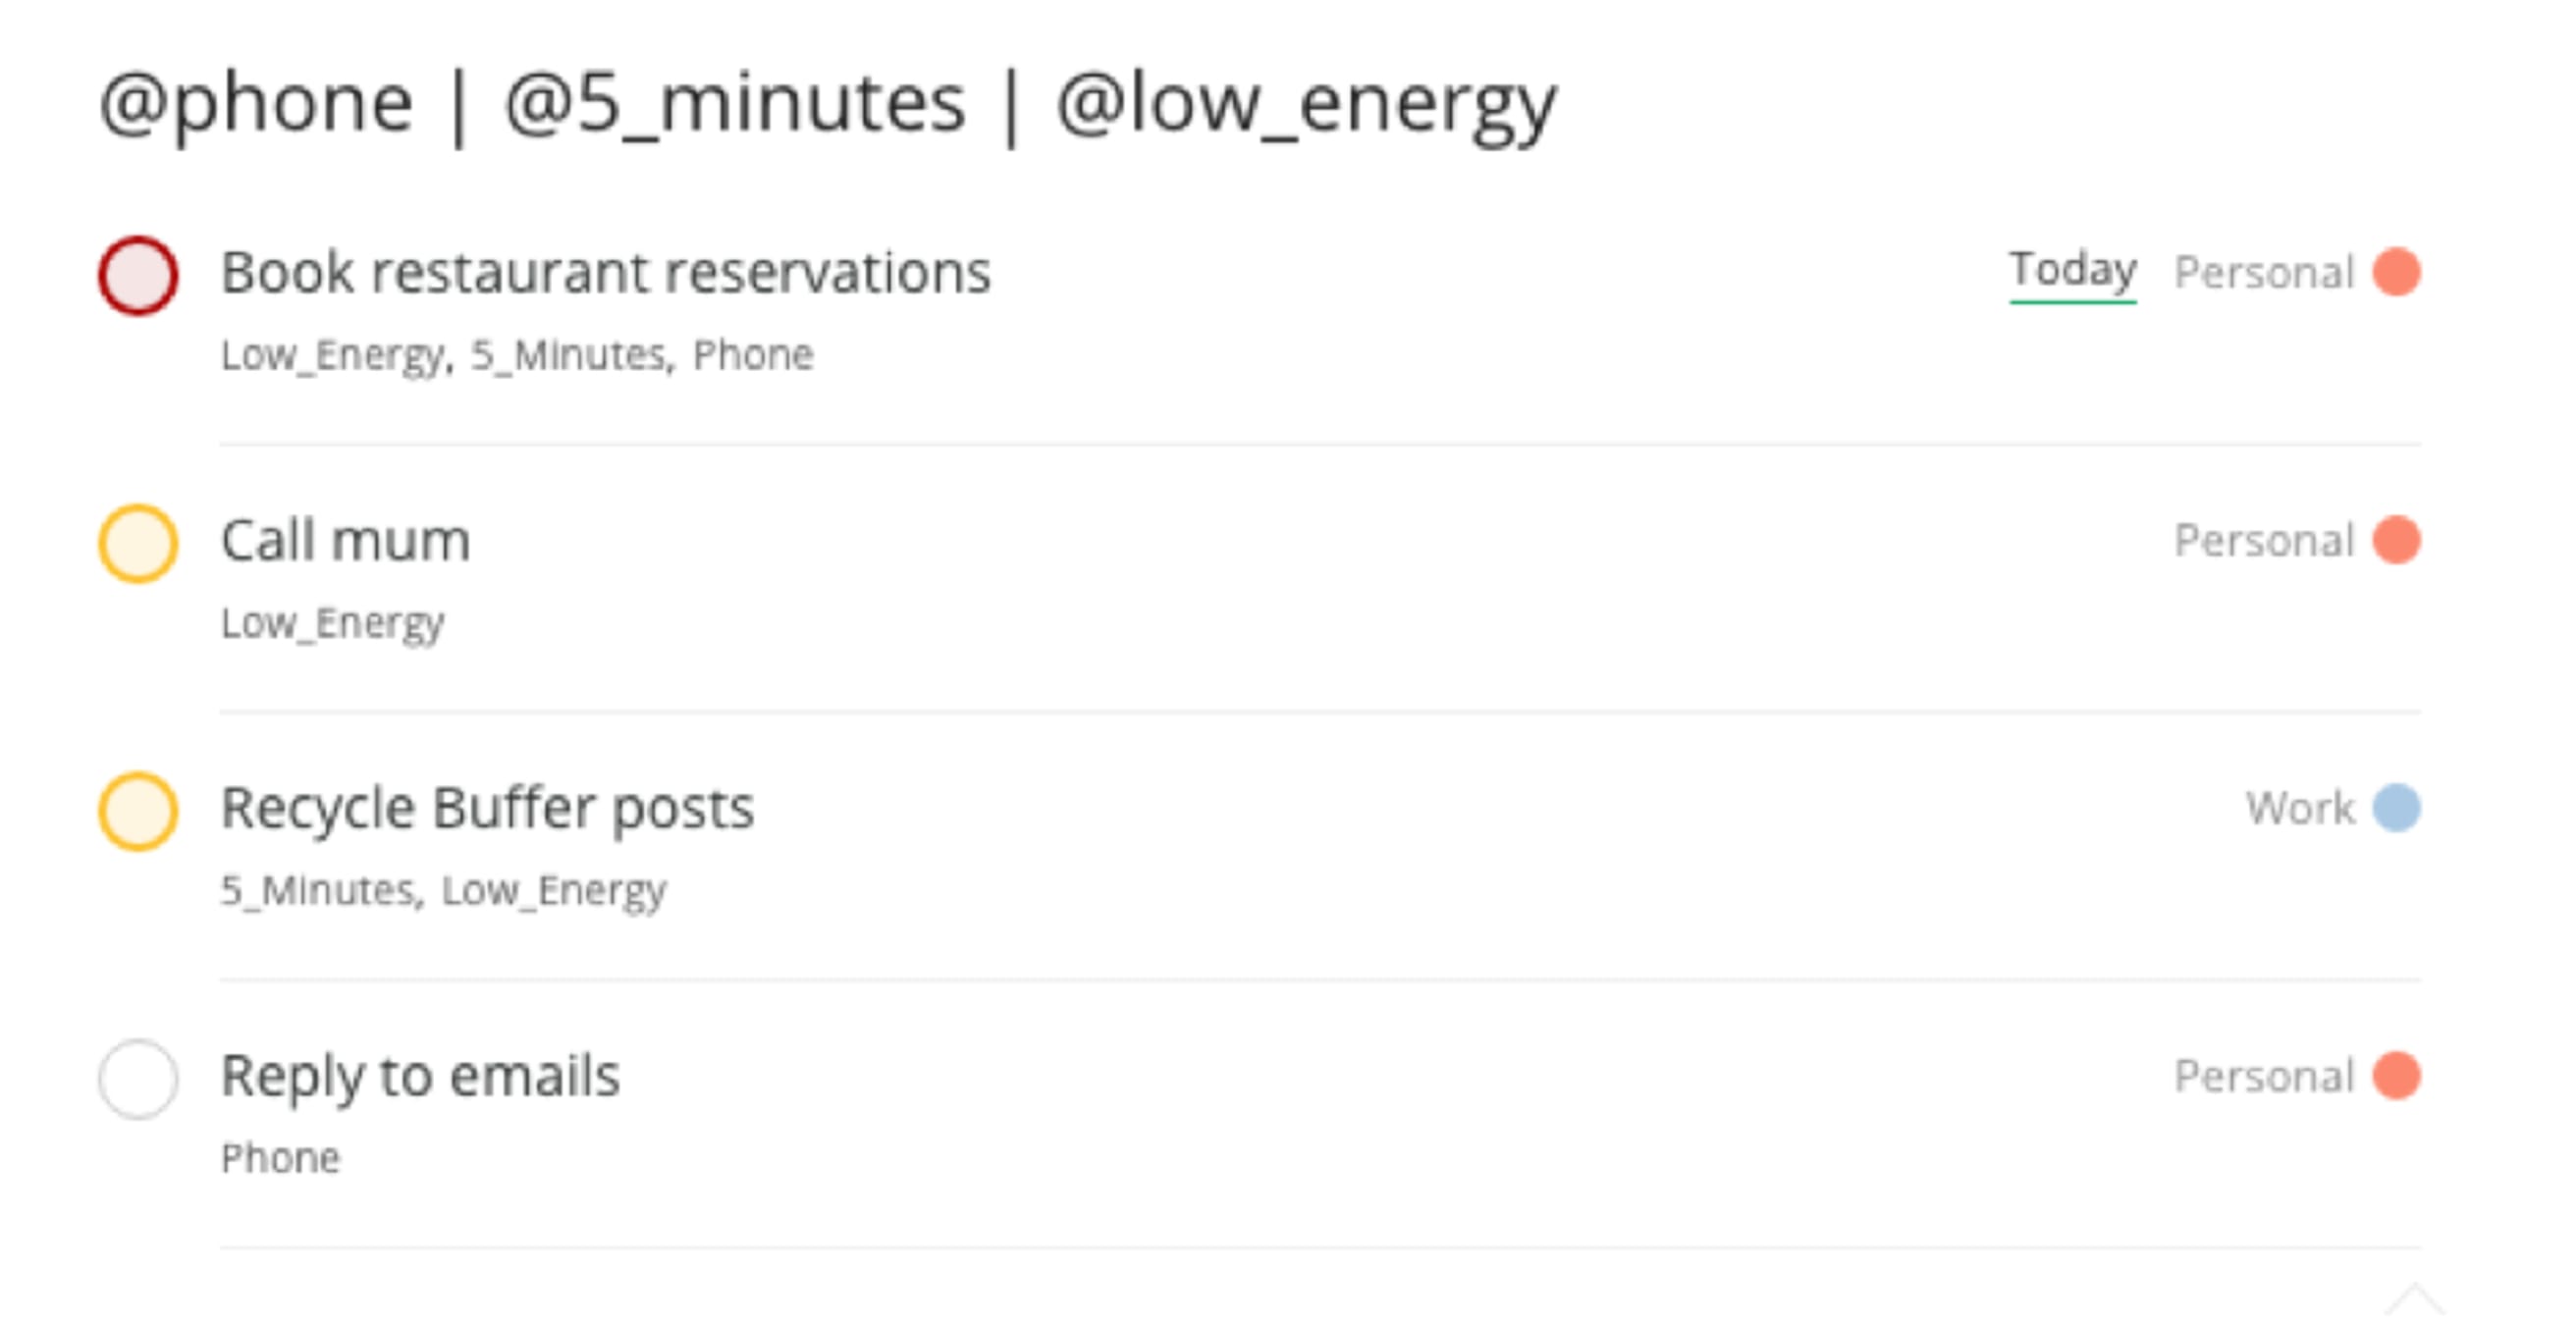
Task: Click the yellow priority circle for Recycle Buffer posts
Action: pyautogui.click(x=138, y=808)
